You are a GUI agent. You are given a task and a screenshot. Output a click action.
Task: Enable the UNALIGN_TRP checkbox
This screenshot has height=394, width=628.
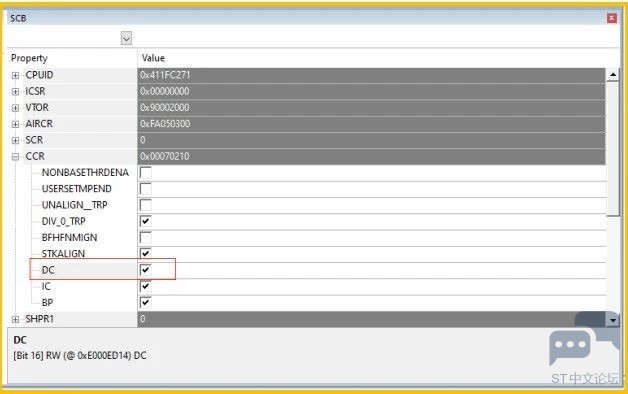145,205
